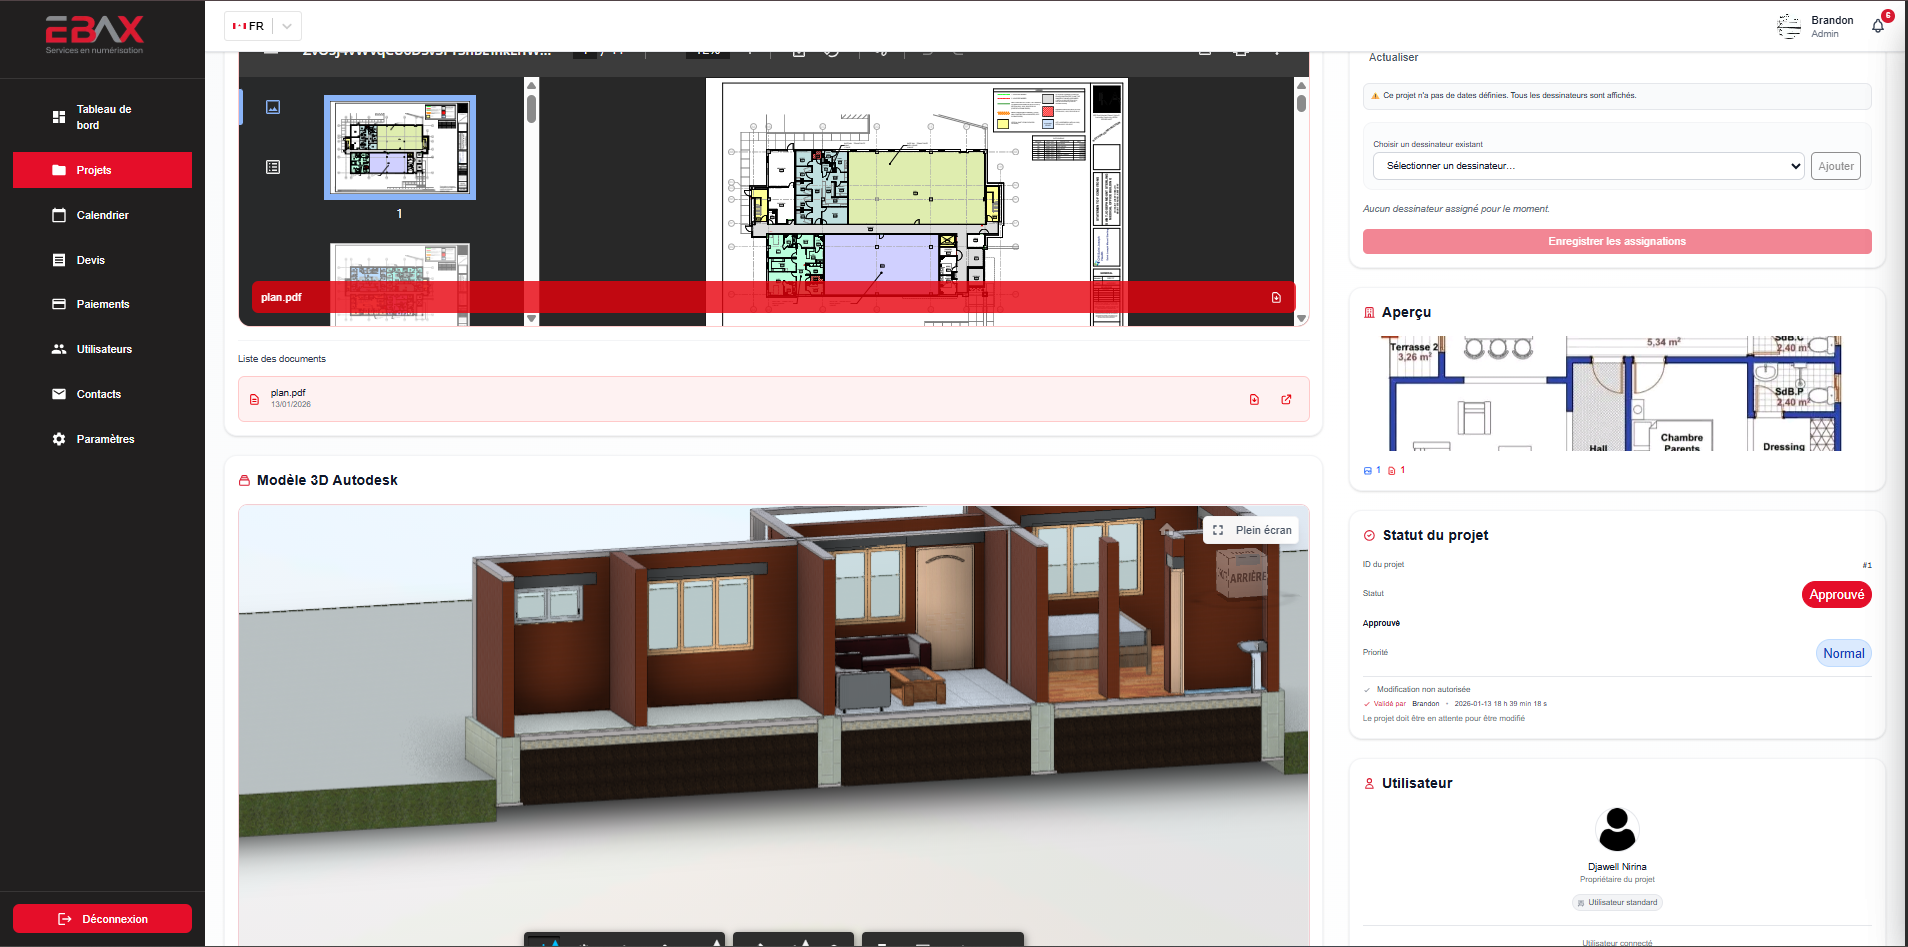Download plan.pdf from the documents list

tap(1255, 399)
